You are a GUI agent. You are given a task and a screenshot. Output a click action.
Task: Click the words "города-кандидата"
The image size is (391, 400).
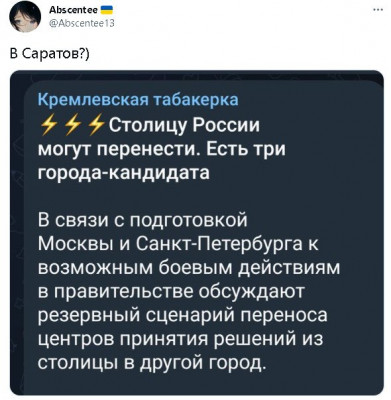click(124, 173)
